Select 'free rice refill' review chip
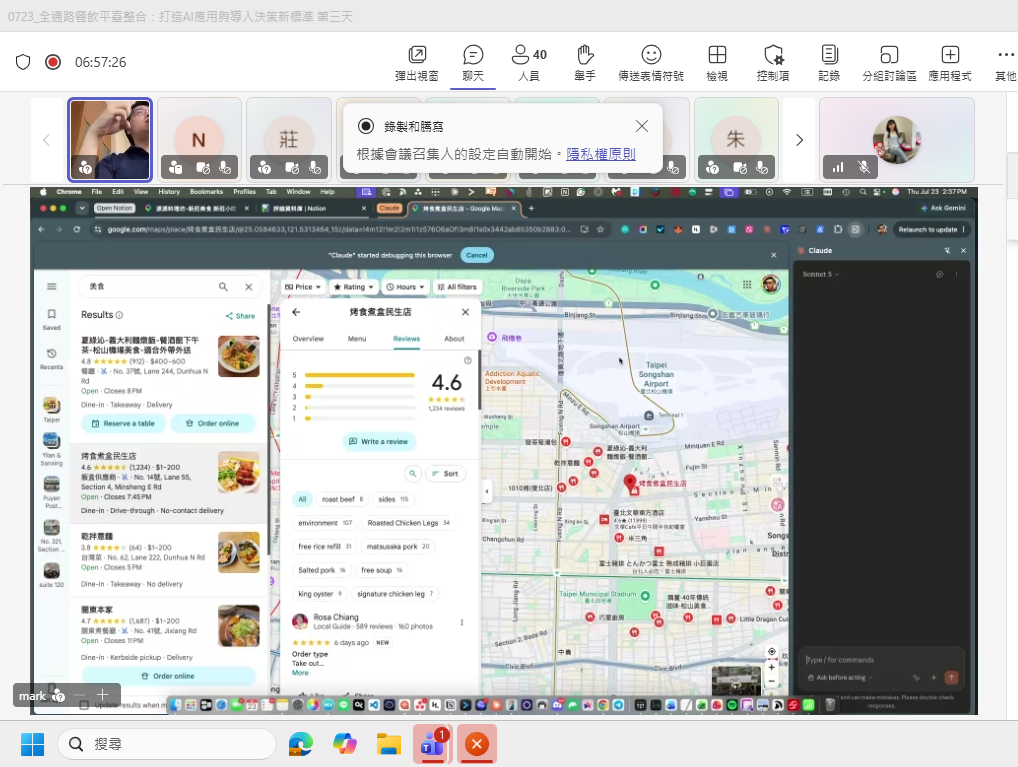The width and height of the screenshot is (1018, 767). pos(324,547)
